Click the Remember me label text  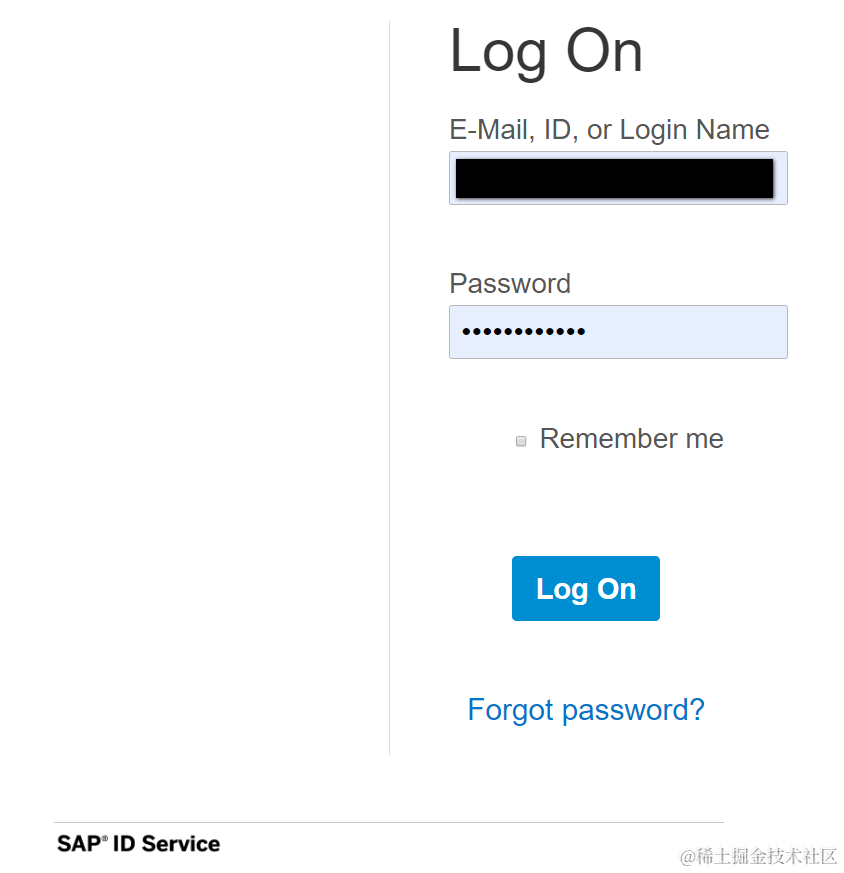click(x=631, y=439)
